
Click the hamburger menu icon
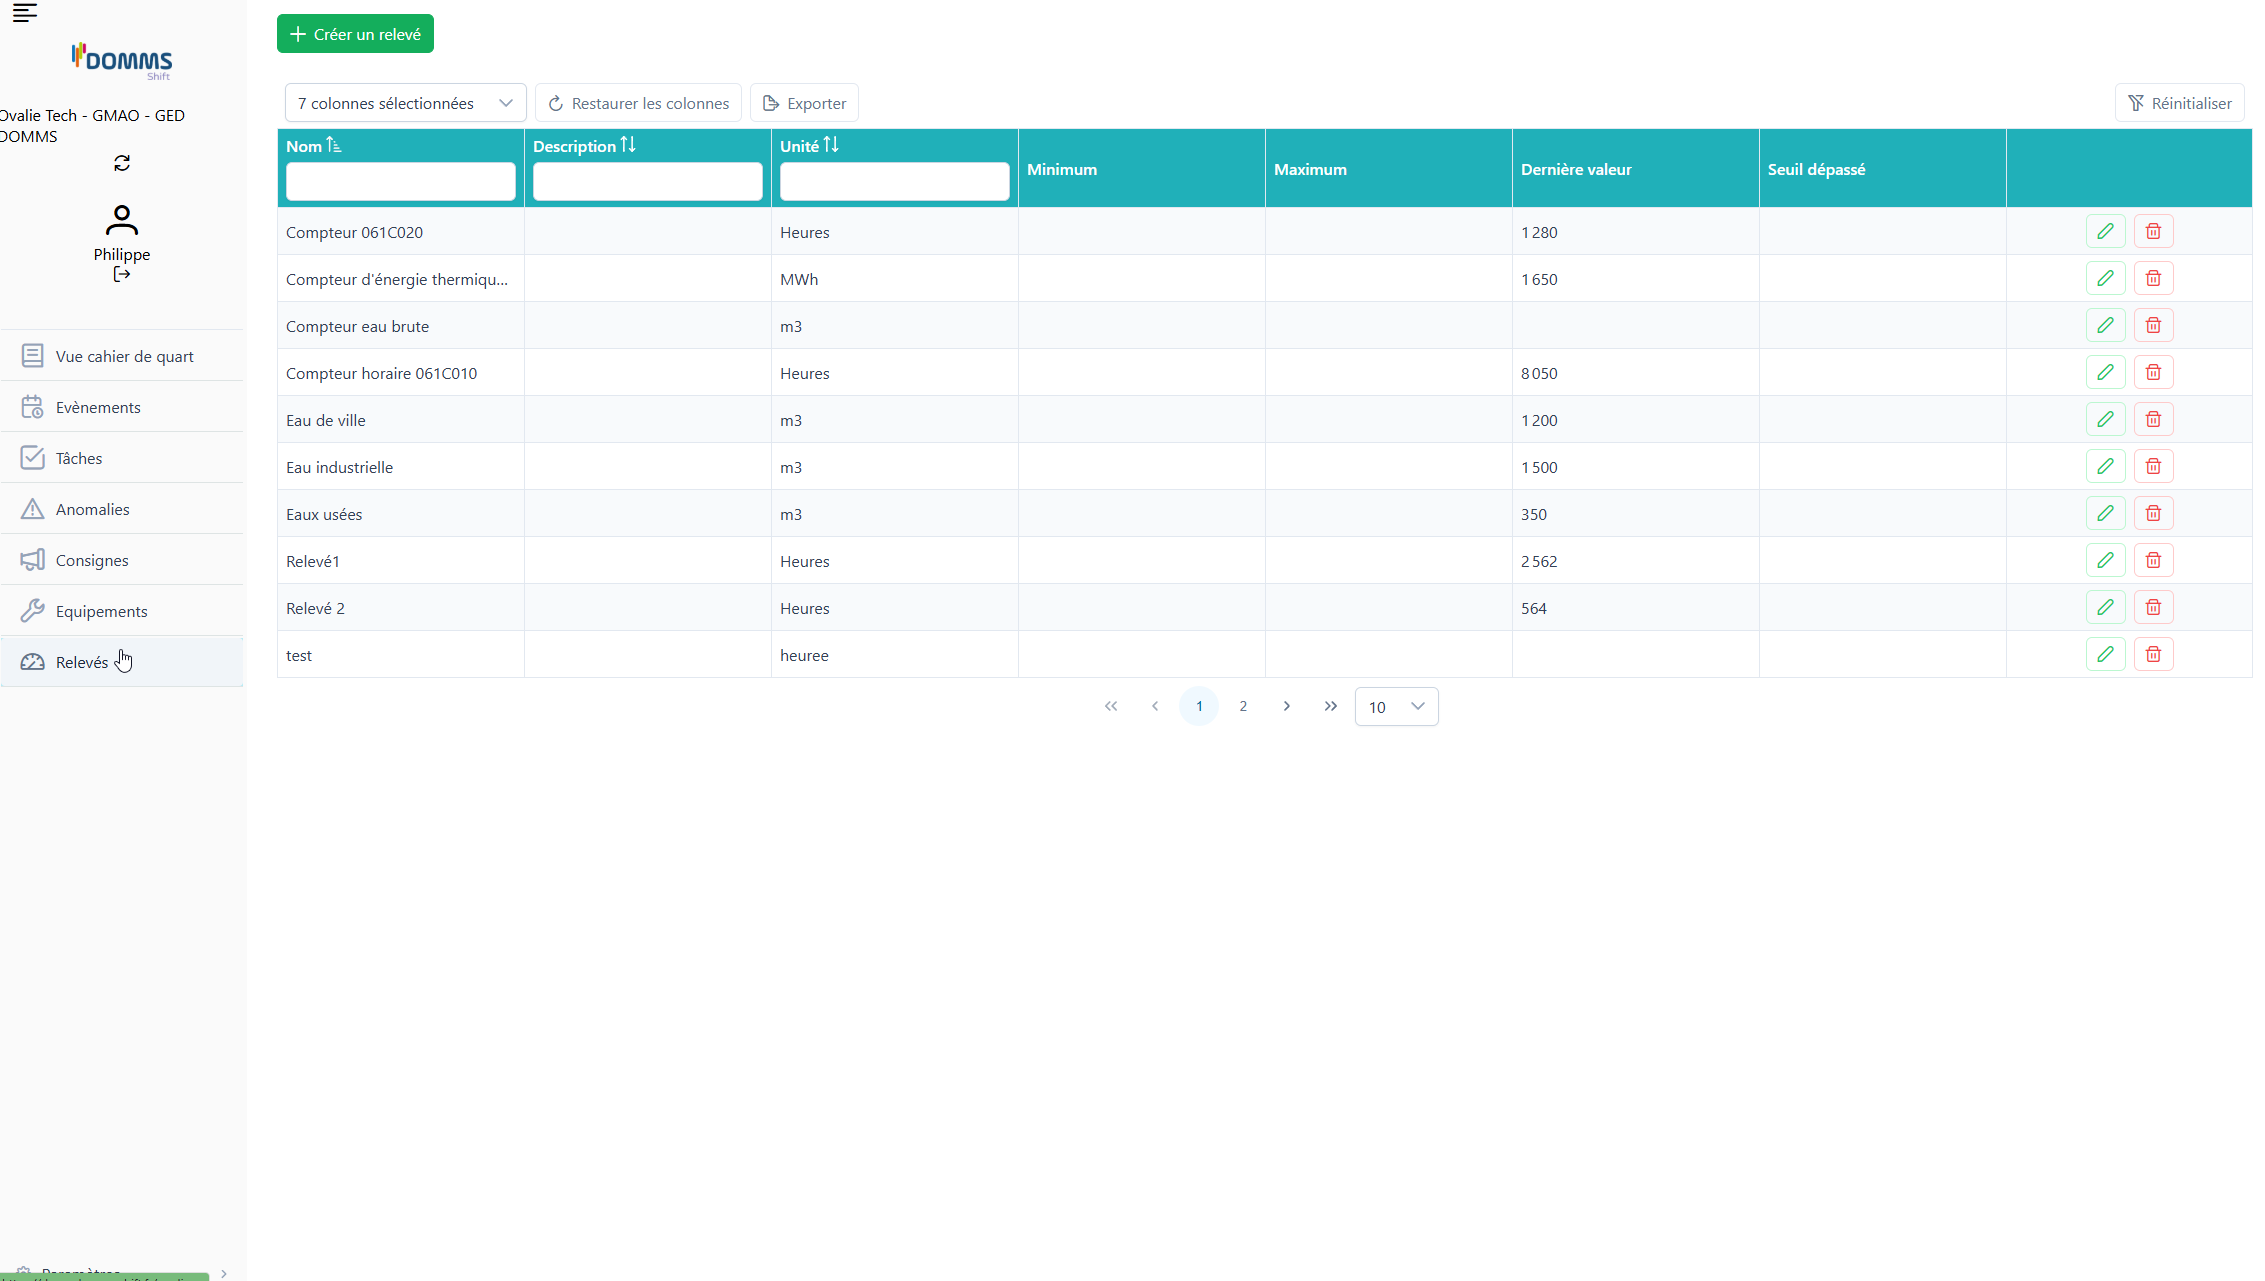tap(25, 13)
